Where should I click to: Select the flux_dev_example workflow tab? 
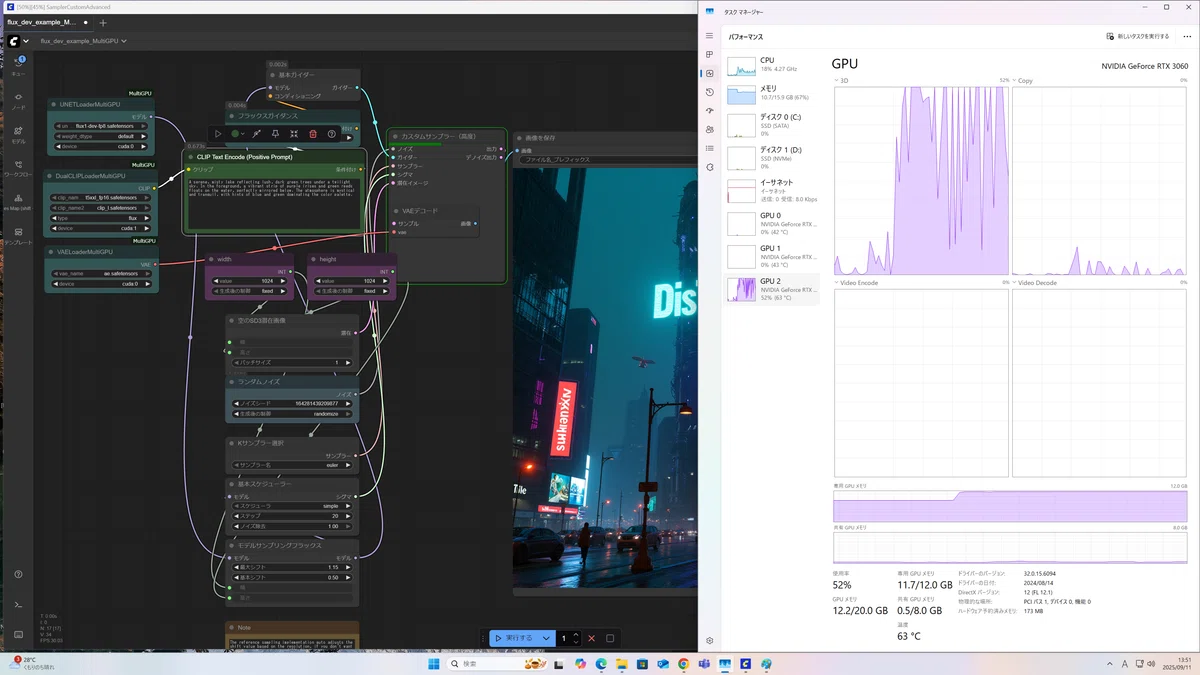point(42,22)
